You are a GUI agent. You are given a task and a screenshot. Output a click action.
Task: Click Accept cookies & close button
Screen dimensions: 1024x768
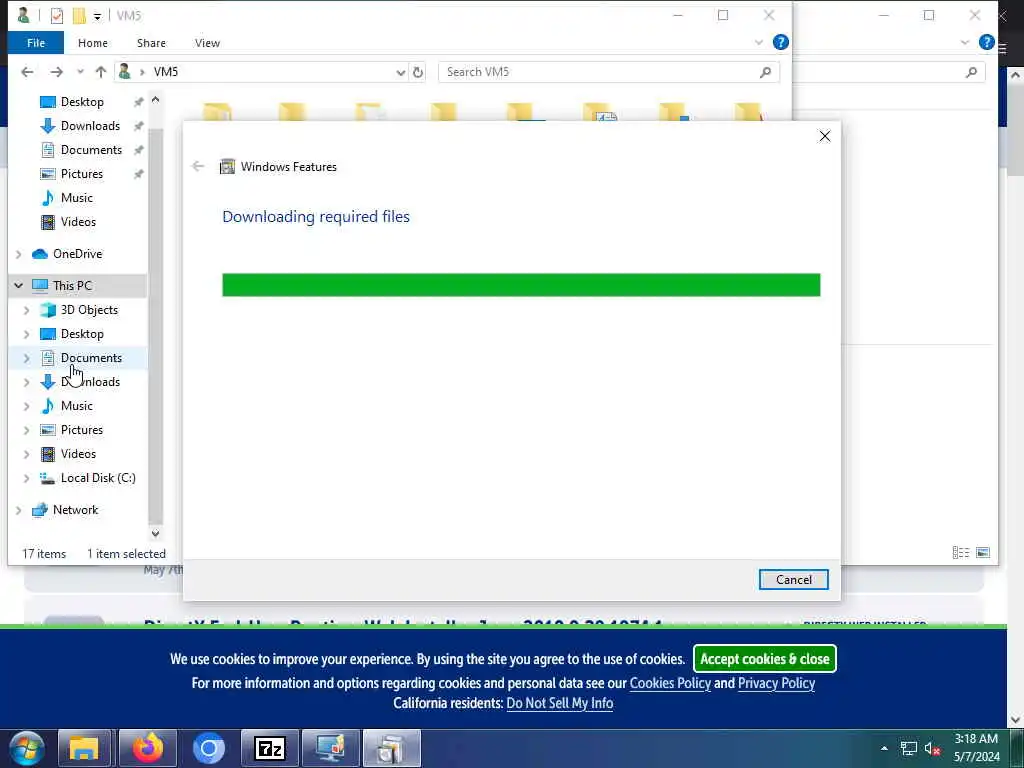[x=765, y=659]
